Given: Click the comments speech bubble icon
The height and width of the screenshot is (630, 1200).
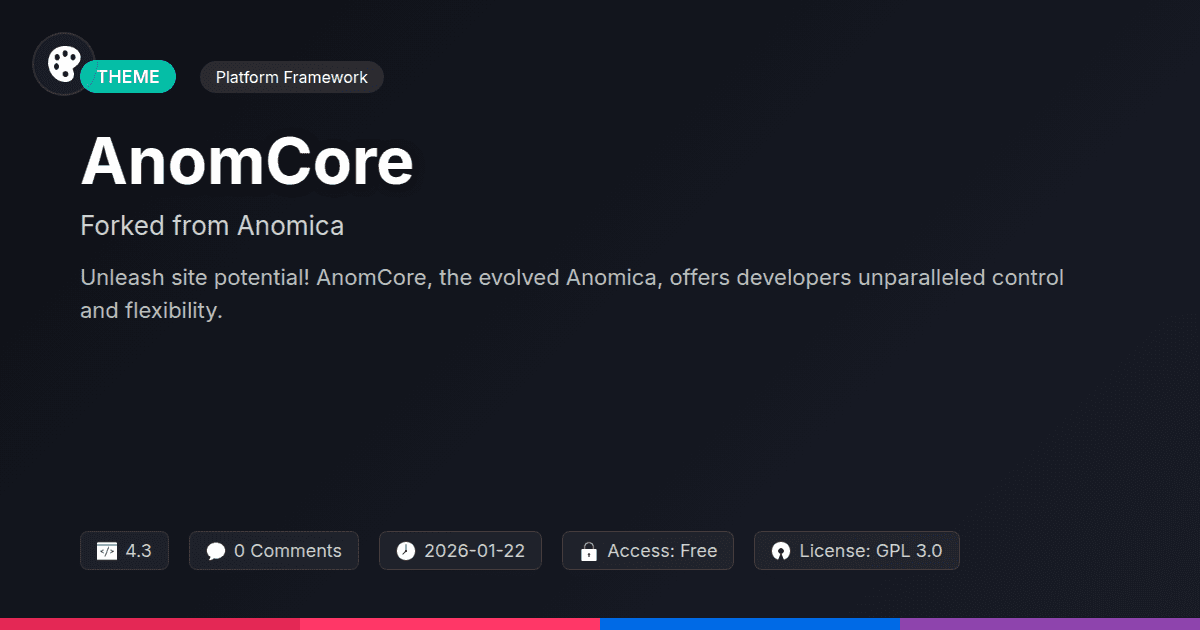Looking at the screenshot, I should click(x=216, y=550).
